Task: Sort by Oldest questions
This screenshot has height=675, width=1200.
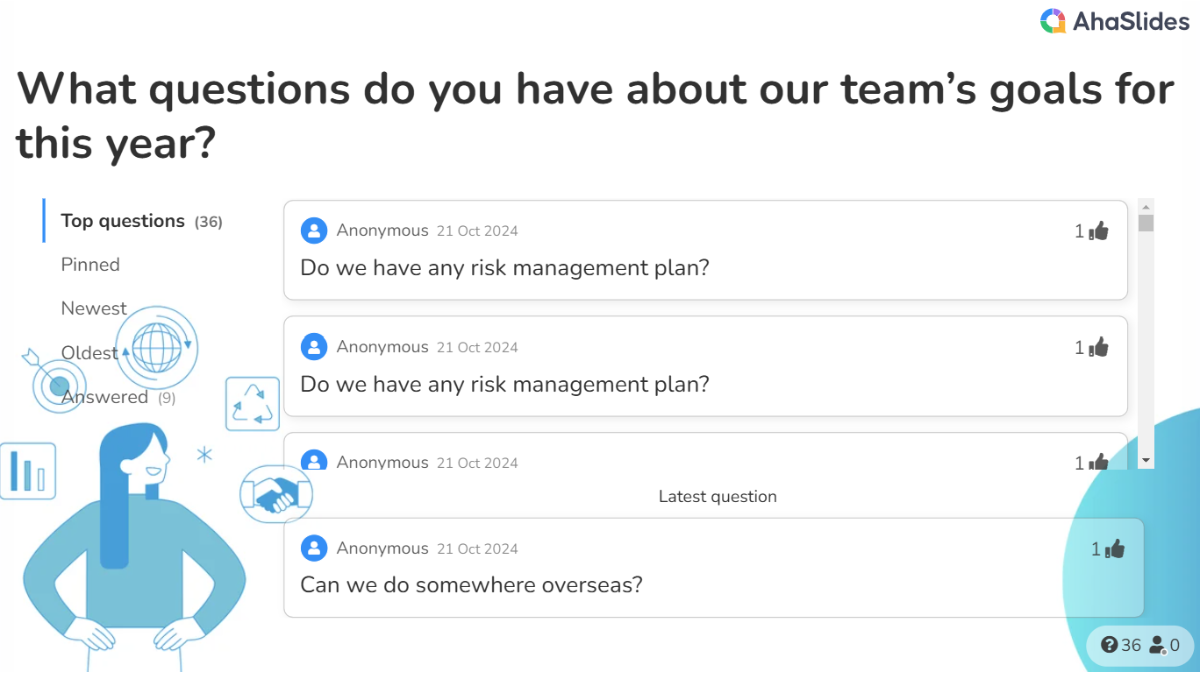Action: click(89, 353)
